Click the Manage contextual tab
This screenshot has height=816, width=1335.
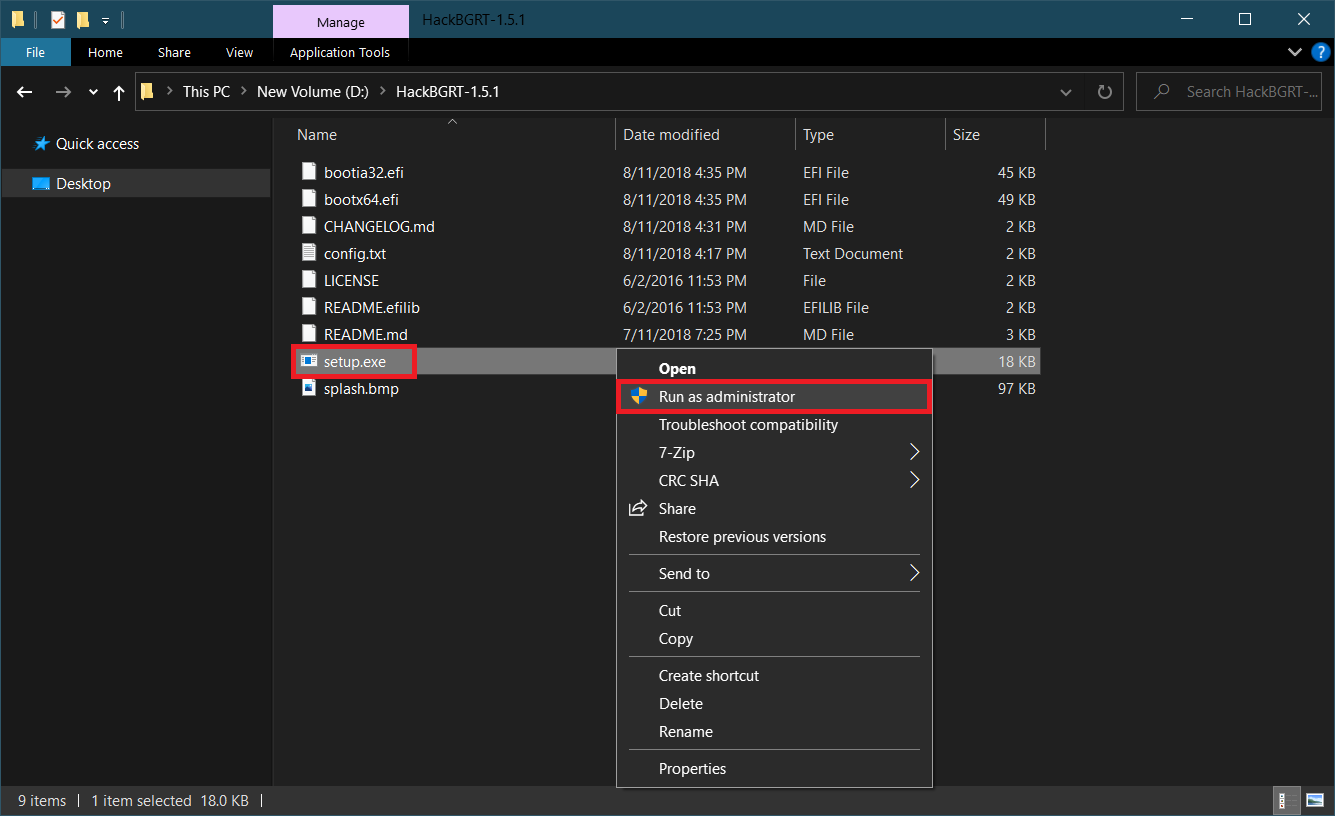tap(341, 22)
